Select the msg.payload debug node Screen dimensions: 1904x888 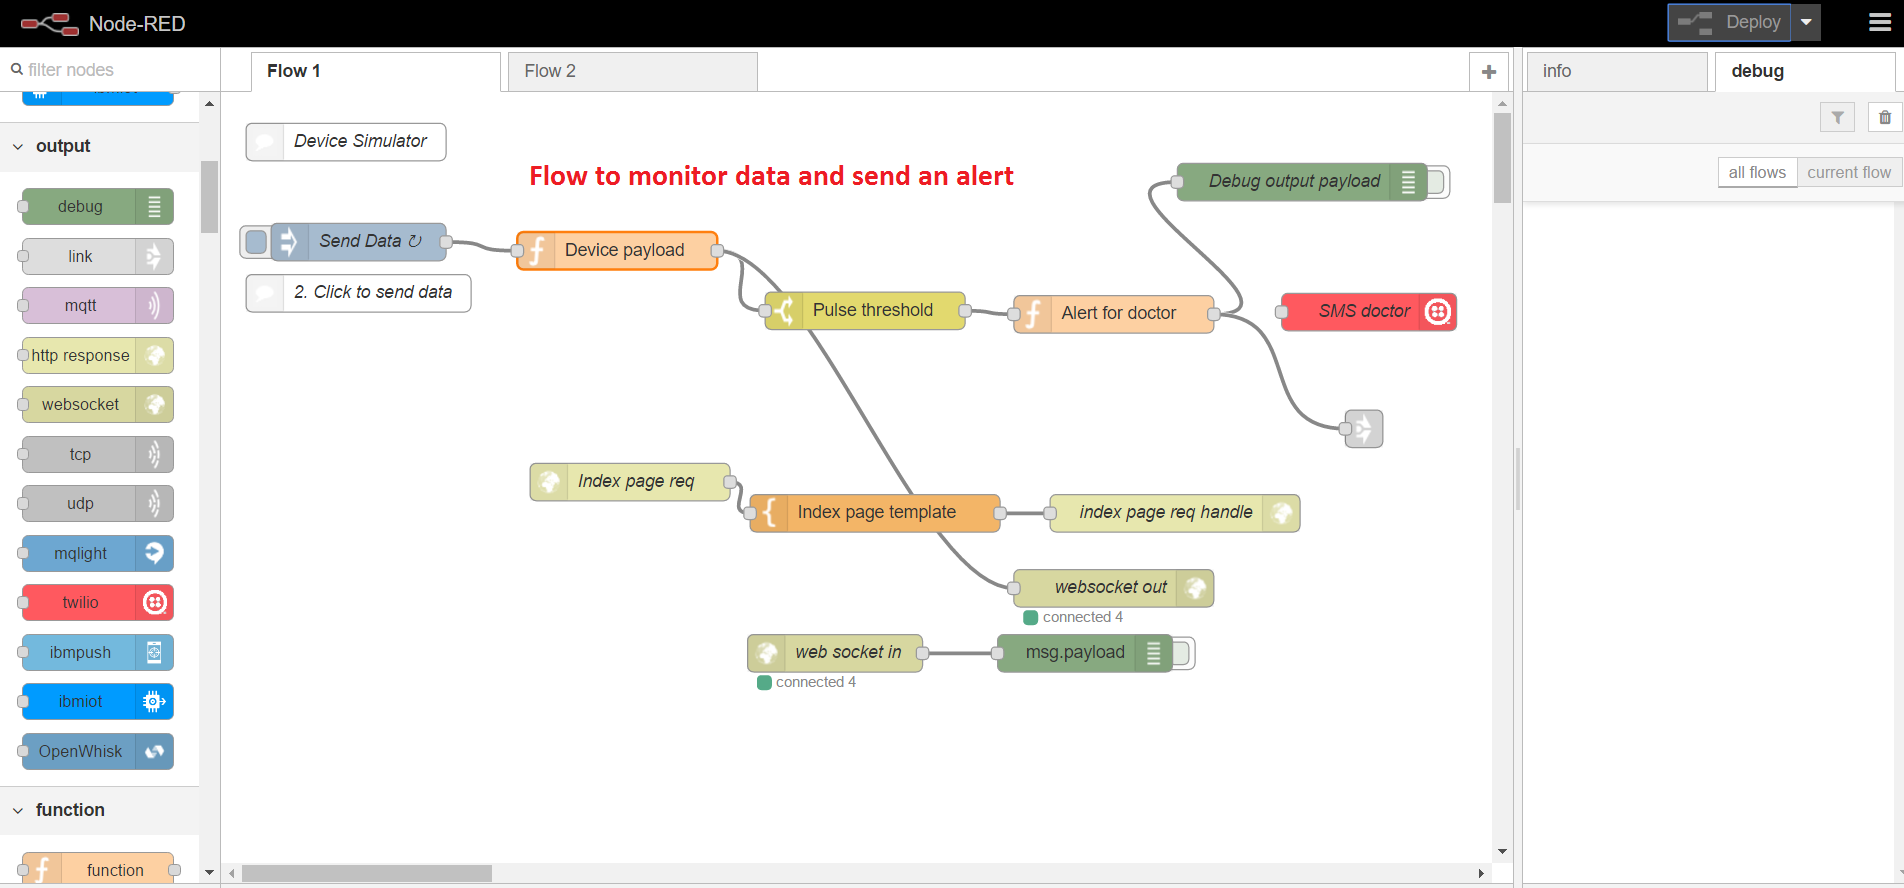(x=1085, y=653)
